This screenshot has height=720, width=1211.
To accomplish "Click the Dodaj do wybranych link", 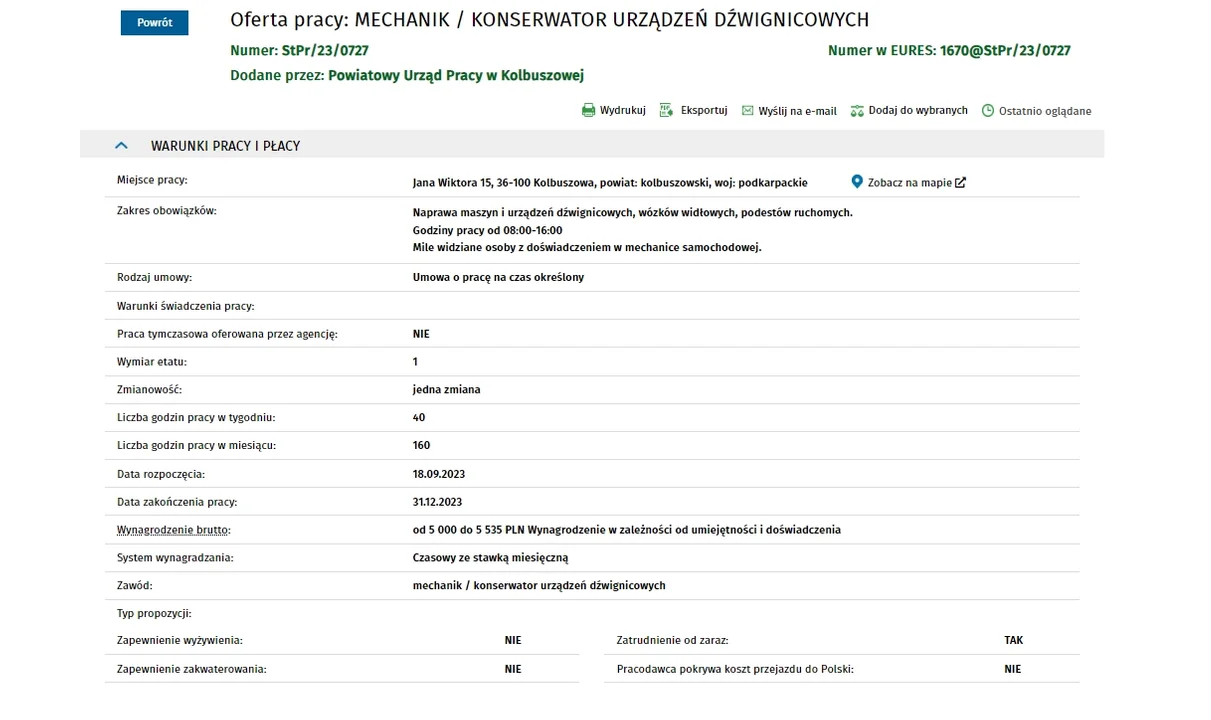I will click(x=918, y=110).
